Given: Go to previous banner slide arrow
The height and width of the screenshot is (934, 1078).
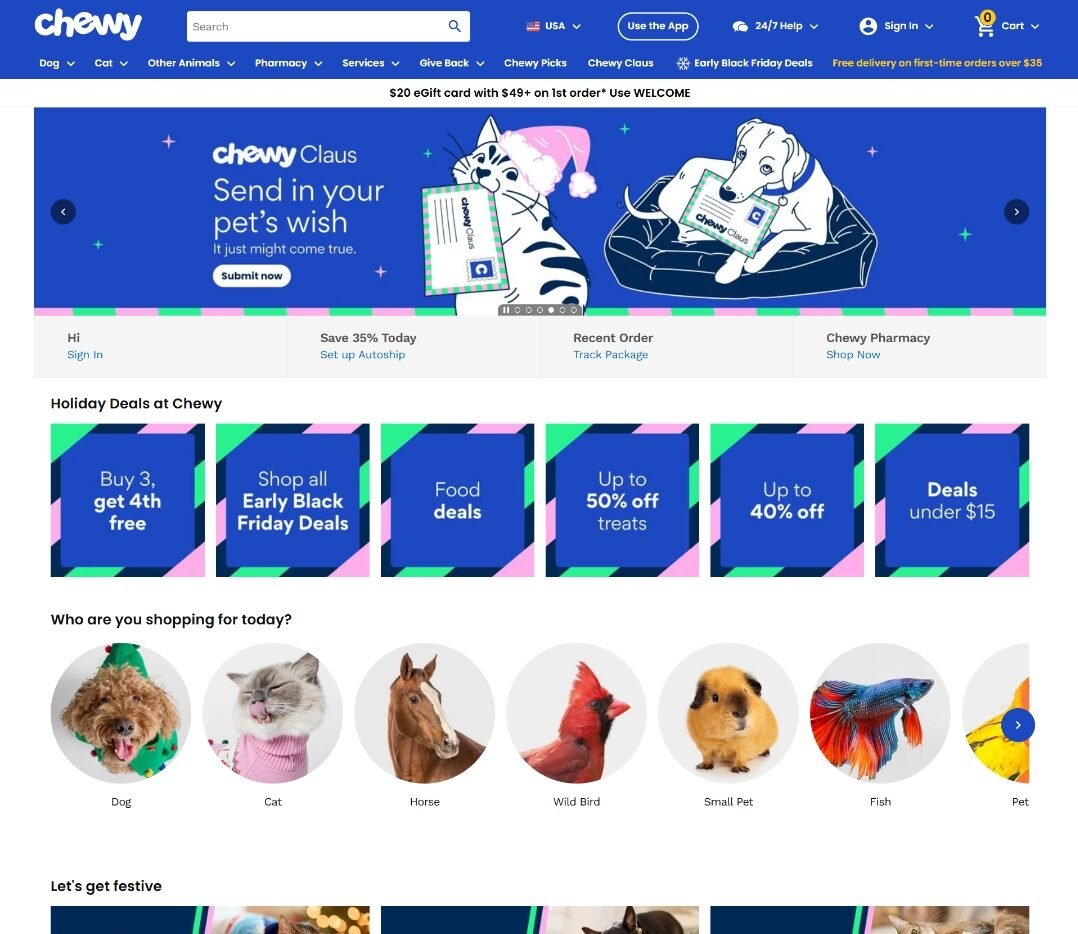Looking at the screenshot, I should [x=63, y=212].
